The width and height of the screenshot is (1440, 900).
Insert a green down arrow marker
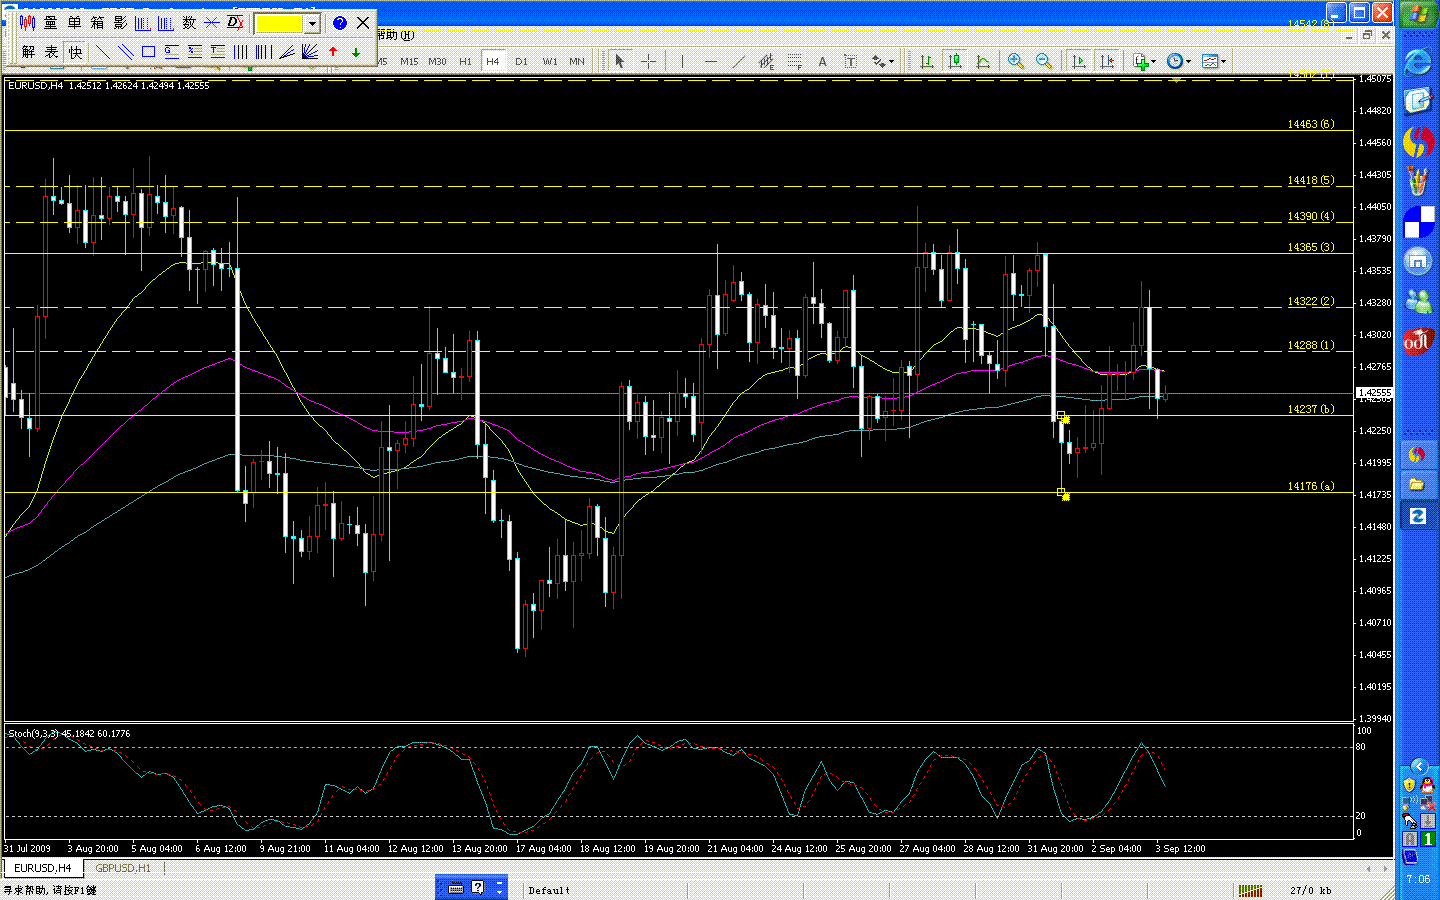356,52
